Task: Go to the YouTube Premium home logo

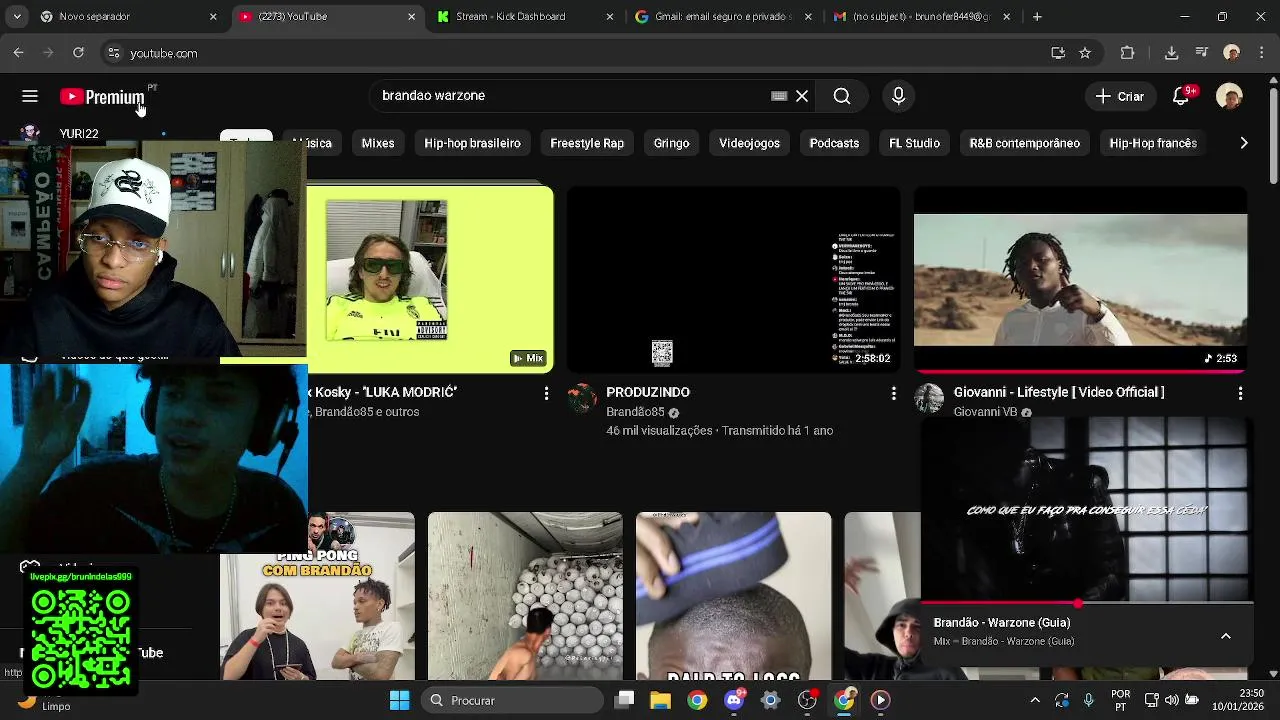Action: (x=103, y=97)
